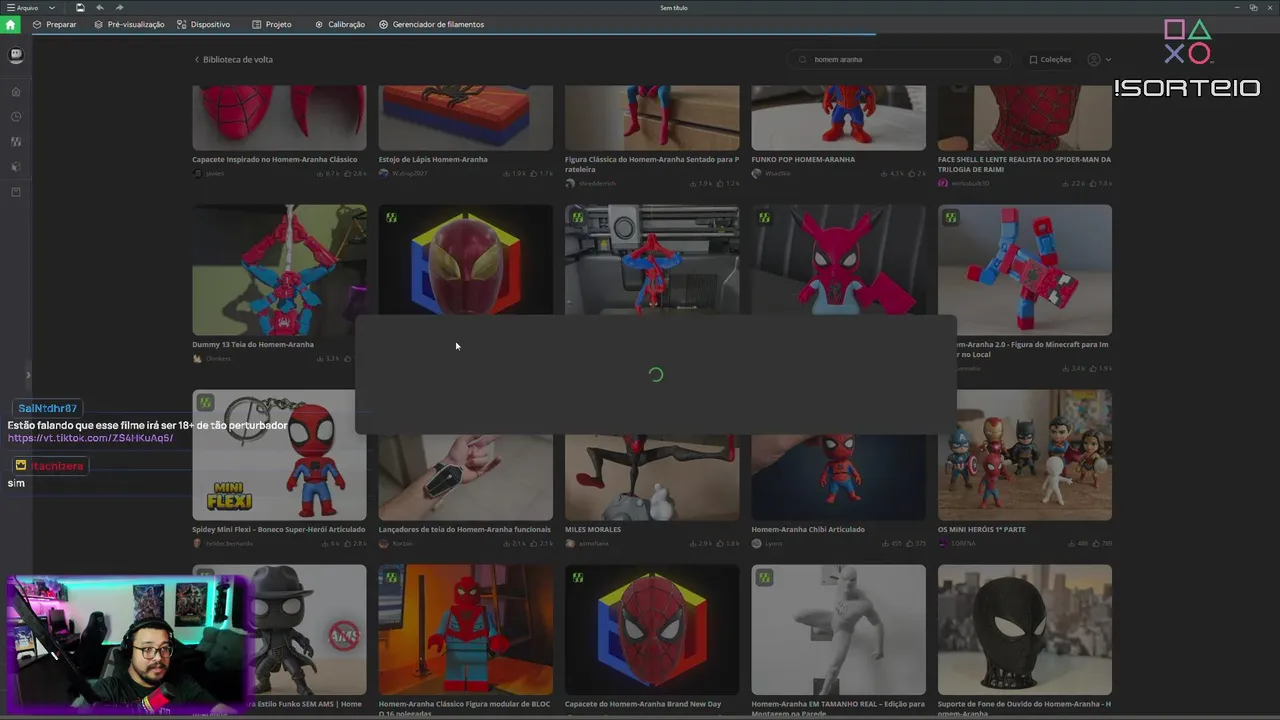Image resolution: width=1280 pixels, height=720 pixels.
Task: Click the green Home icon in the tab bar
Action: 11,24
